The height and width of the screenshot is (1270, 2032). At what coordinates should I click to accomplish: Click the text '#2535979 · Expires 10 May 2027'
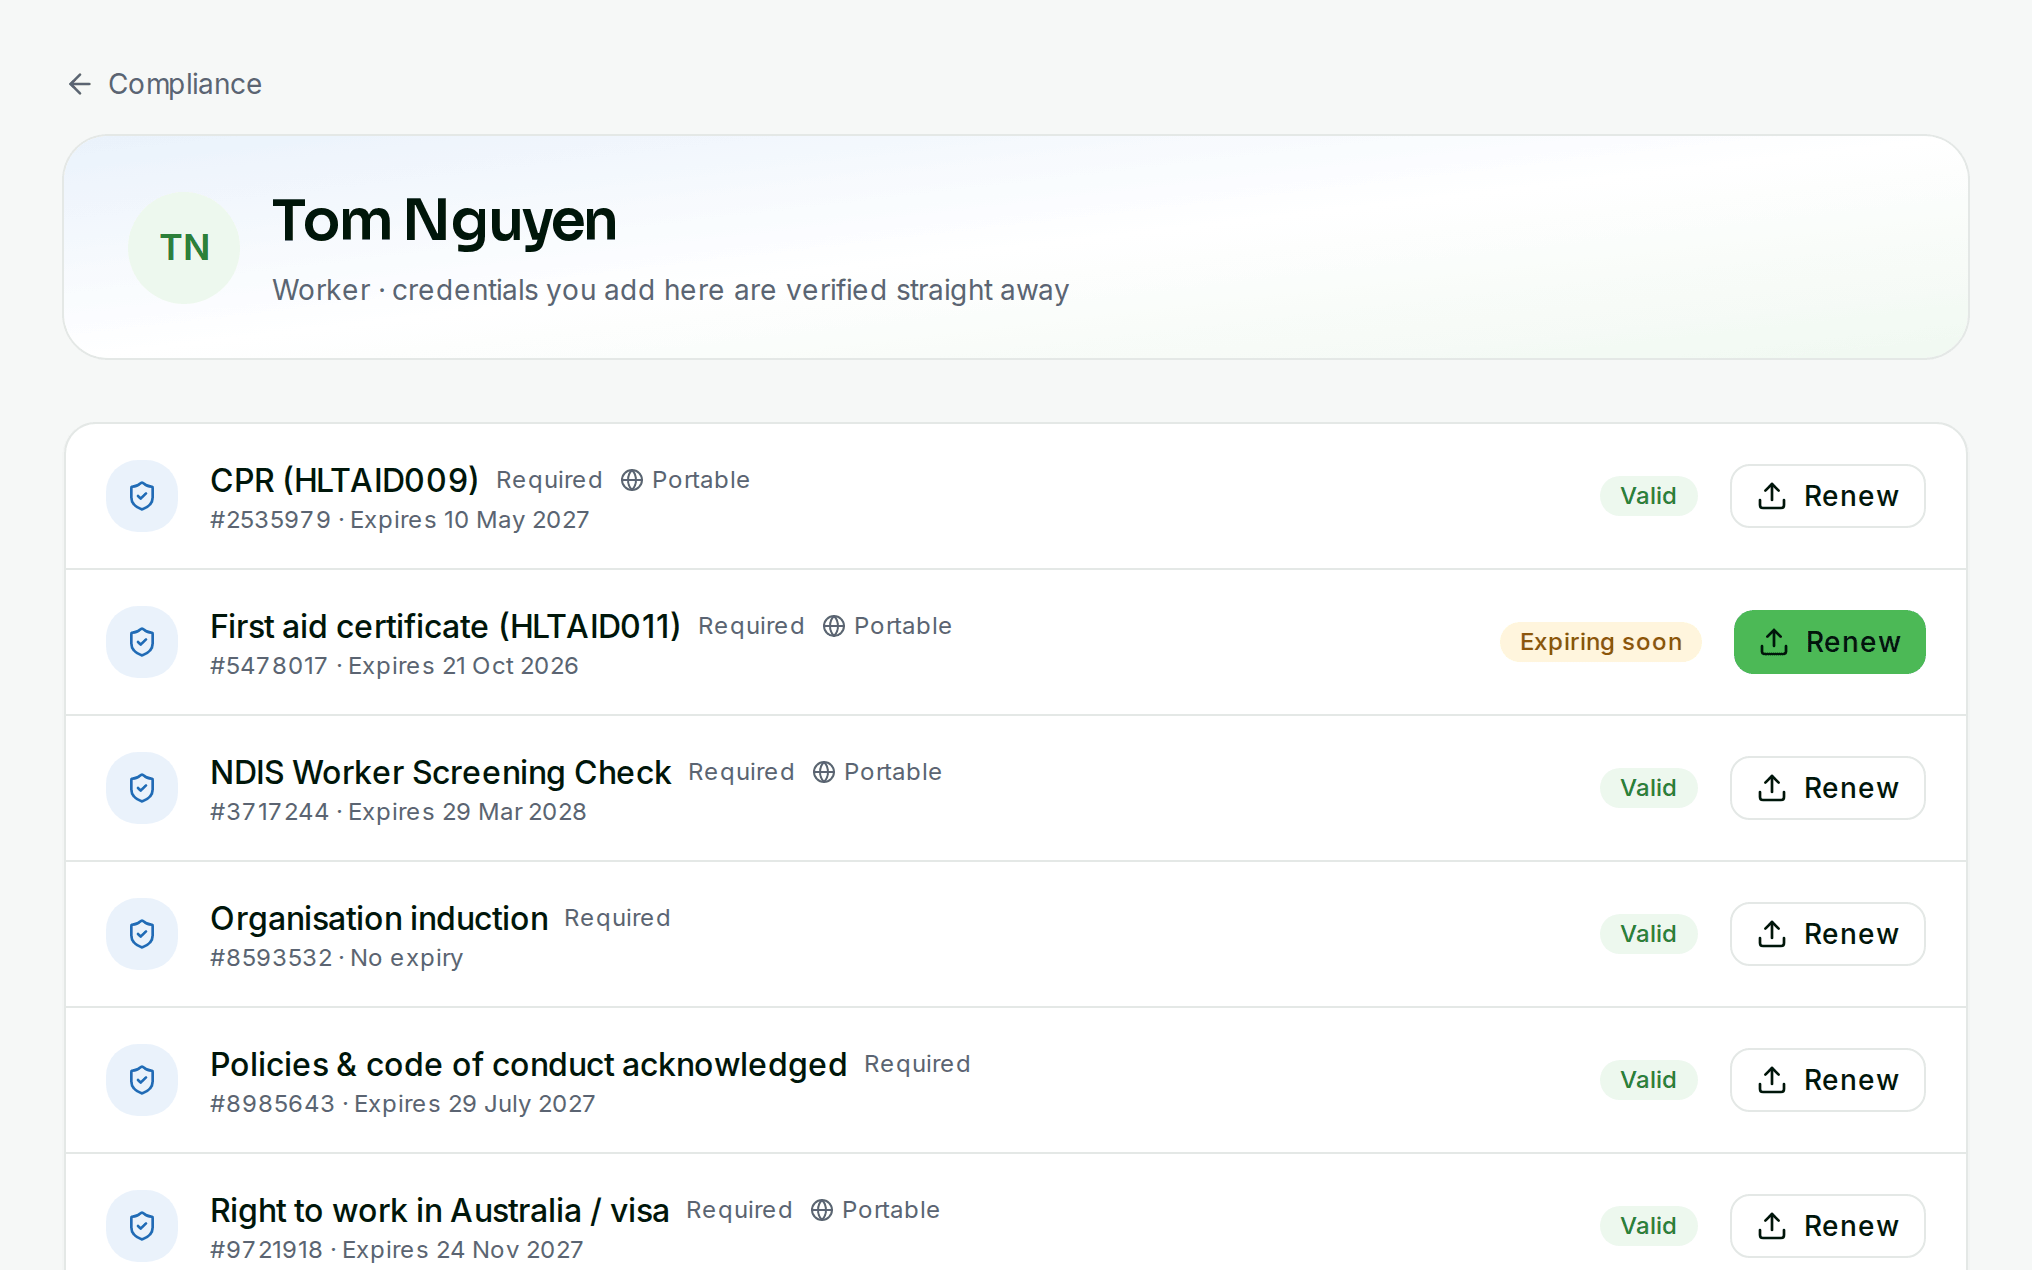point(400,520)
